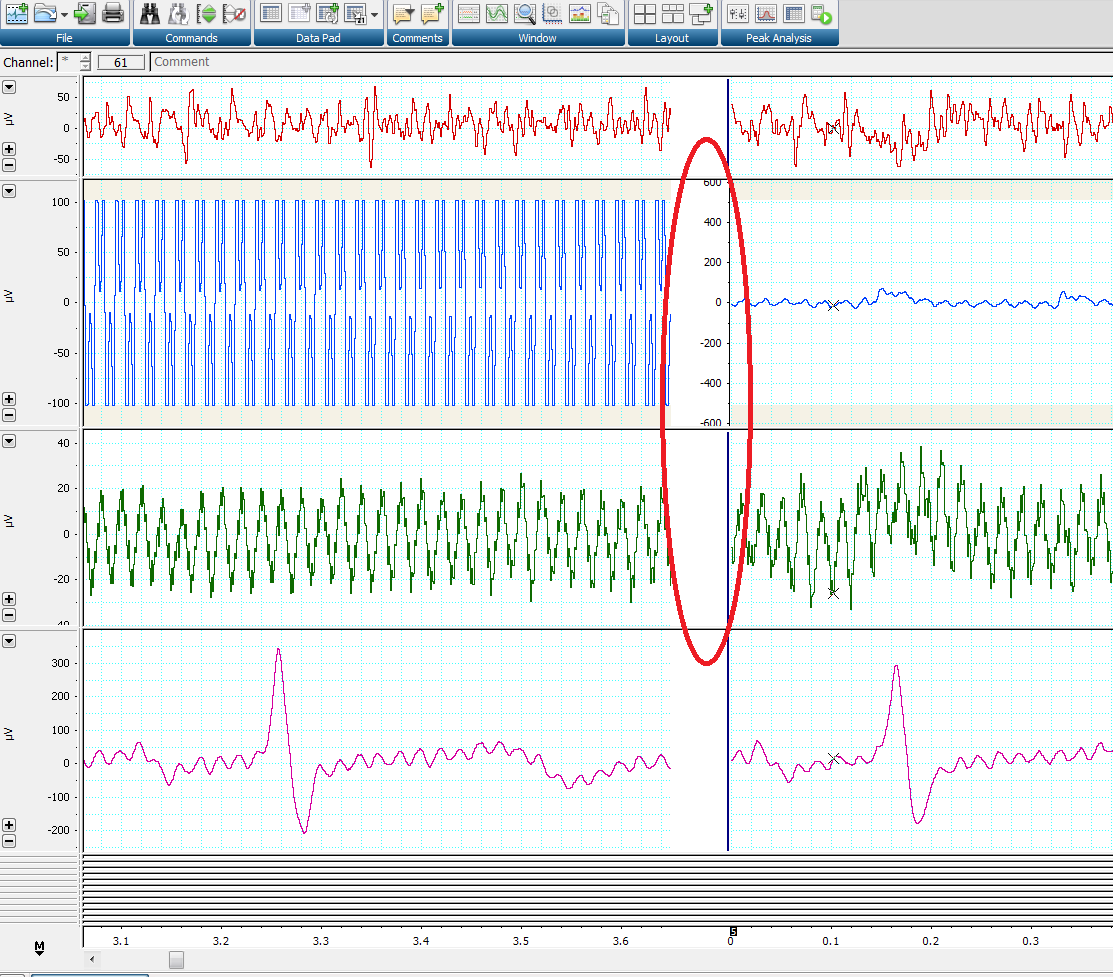Click the M marker at bottom left
Image resolution: width=1113 pixels, height=977 pixels.
coord(40,946)
